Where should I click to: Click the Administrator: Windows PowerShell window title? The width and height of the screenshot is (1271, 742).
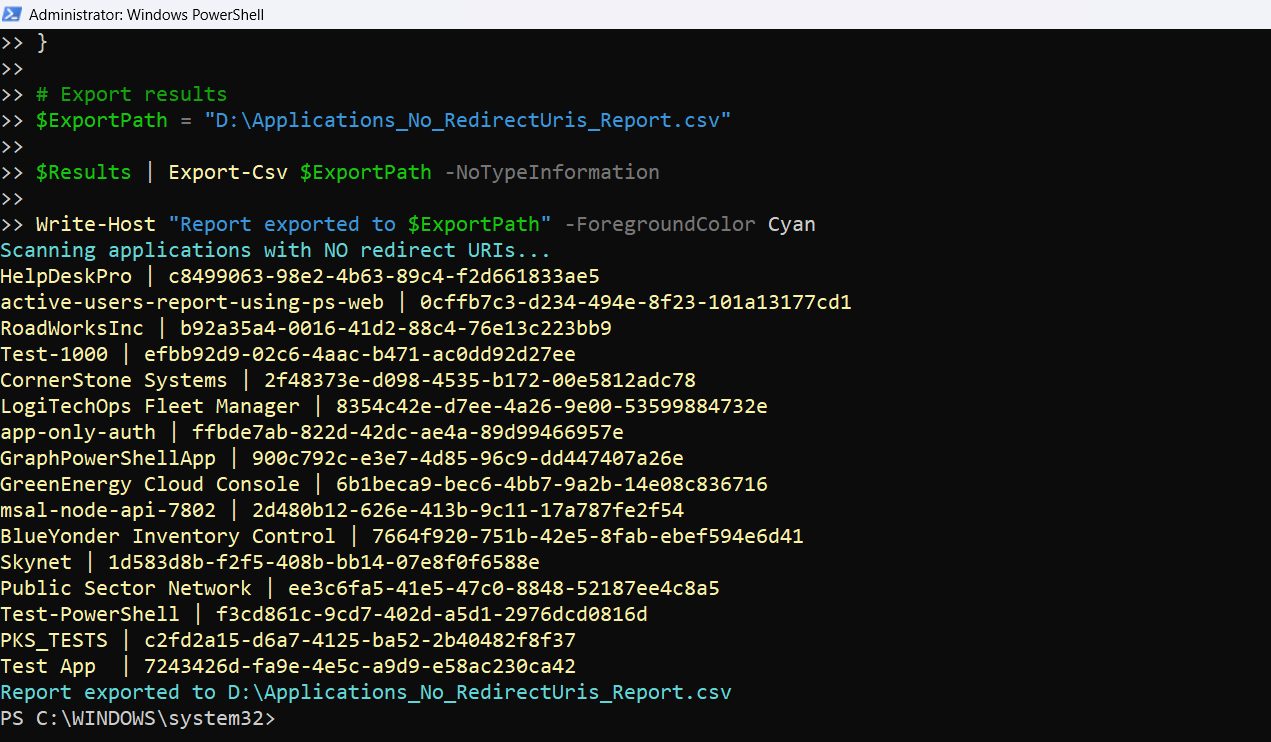pyautogui.click(x=146, y=15)
